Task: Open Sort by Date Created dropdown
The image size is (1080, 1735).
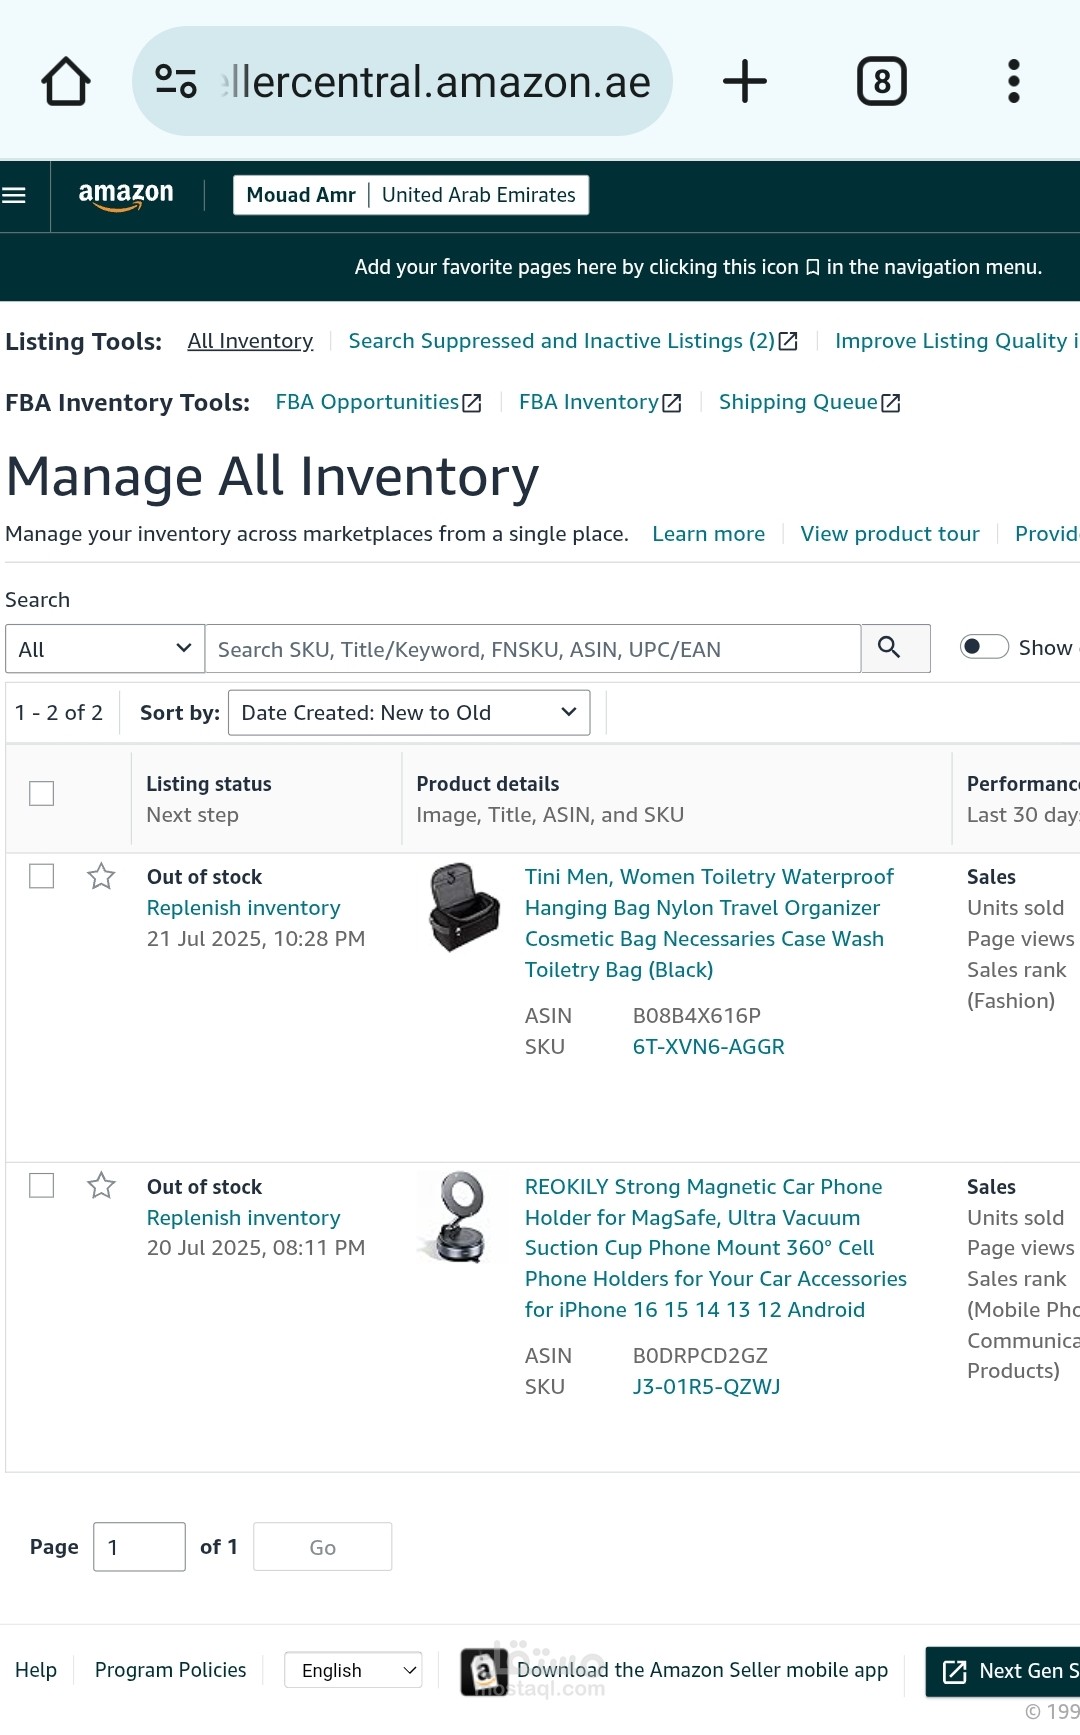Action: [x=409, y=713]
